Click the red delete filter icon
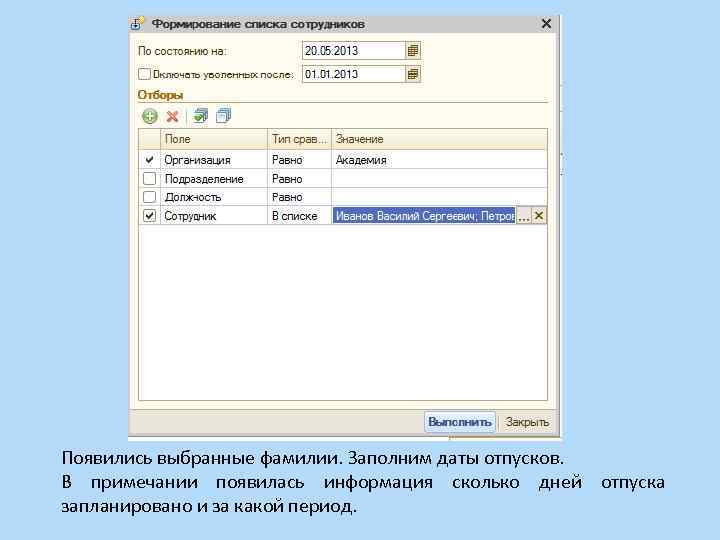 [173, 116]
